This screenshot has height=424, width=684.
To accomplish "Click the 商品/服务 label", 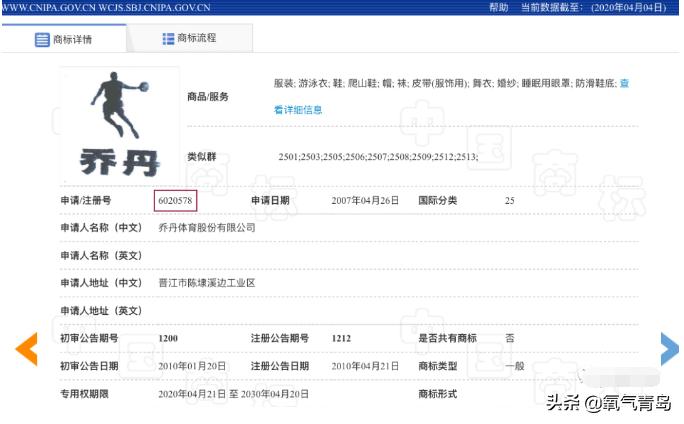I will [x=208, y=97].
